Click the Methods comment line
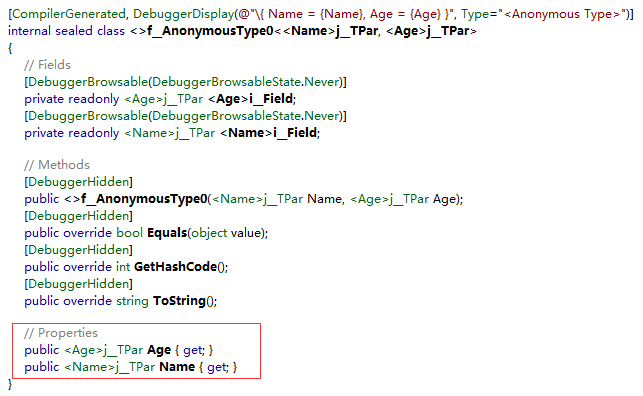The width and height of the screenshot is (643, 396). 57,165
